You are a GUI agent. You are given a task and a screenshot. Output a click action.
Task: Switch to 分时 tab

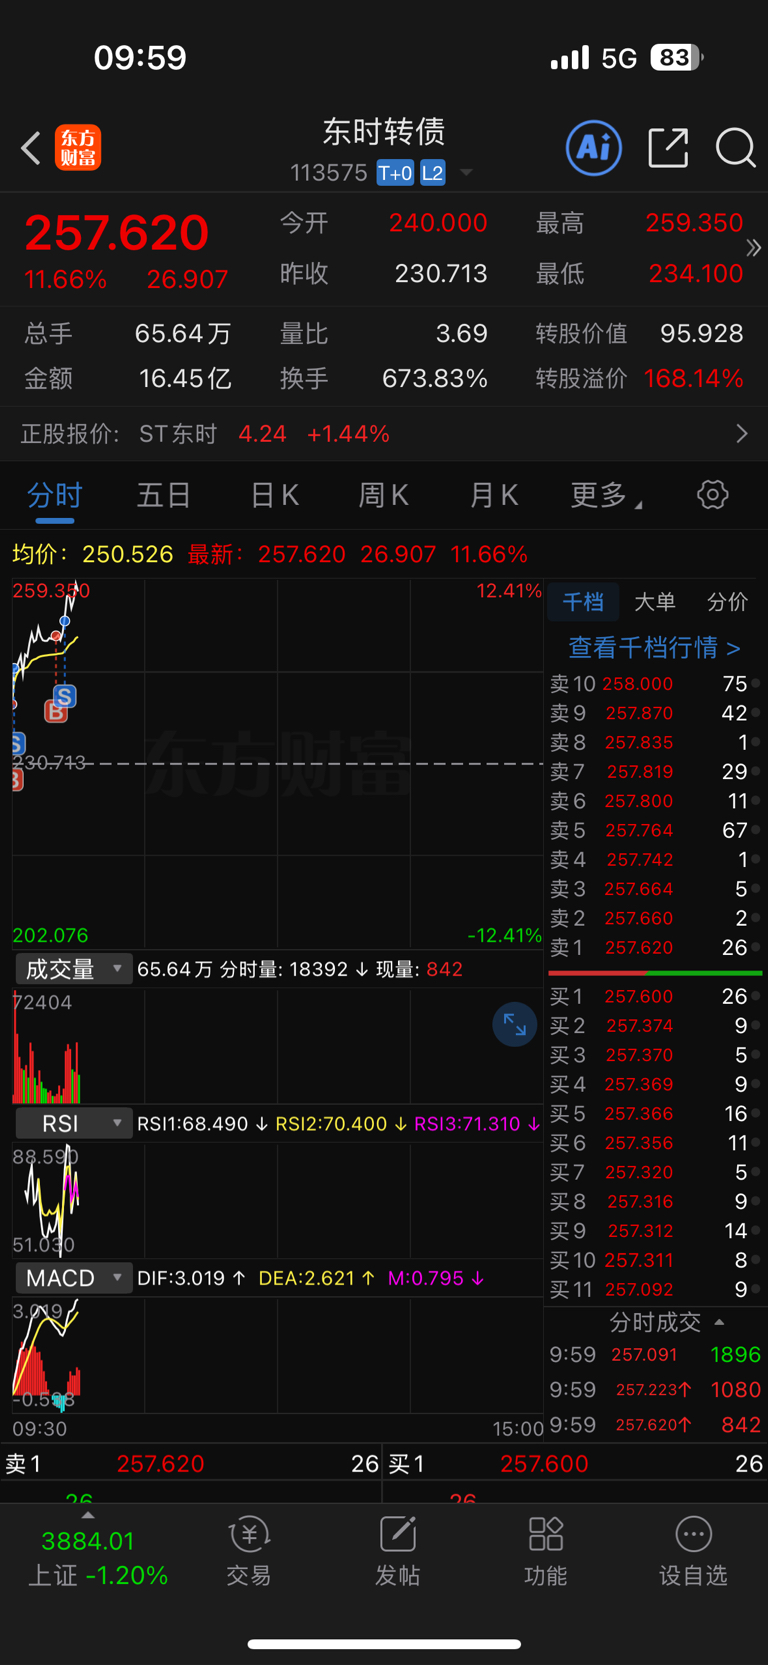pyautogui.click(x=54, y=495)
